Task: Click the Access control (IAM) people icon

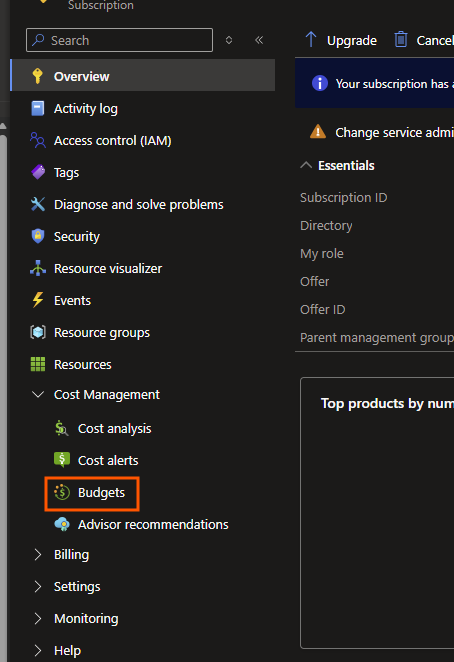Action: click(38, 140)
